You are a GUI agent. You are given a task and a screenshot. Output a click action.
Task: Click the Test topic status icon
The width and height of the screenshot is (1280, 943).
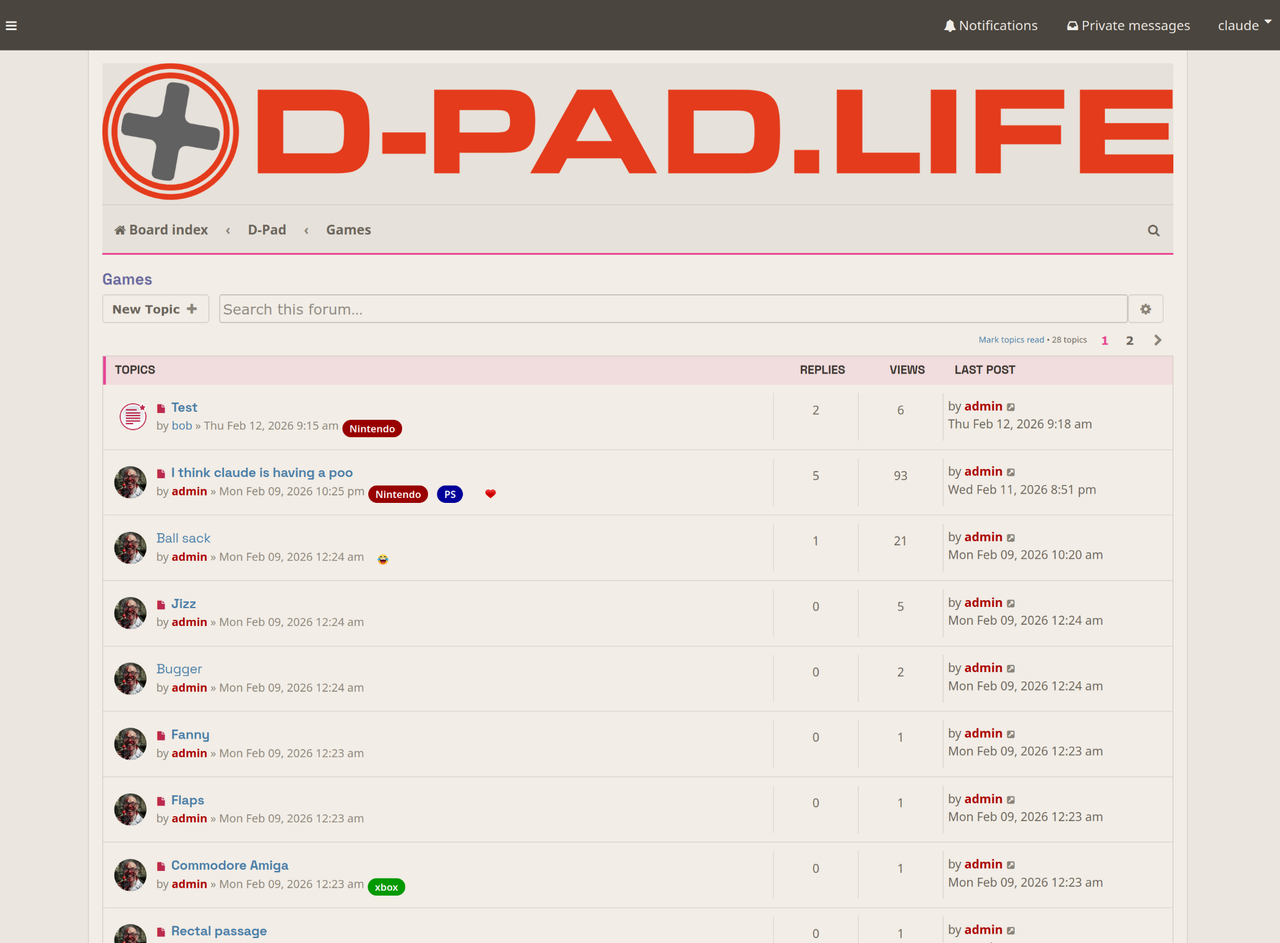coord(132,417)
